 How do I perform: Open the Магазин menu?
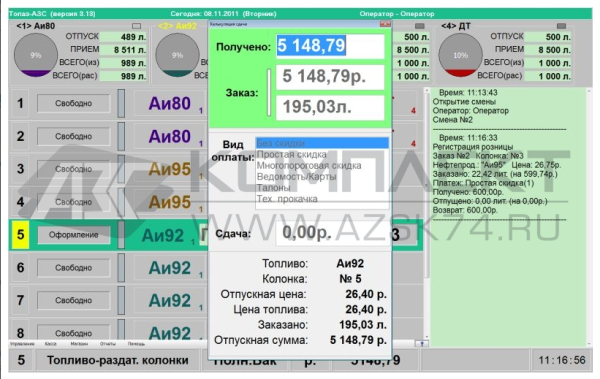pyautogui.click(x=79, y=344)
